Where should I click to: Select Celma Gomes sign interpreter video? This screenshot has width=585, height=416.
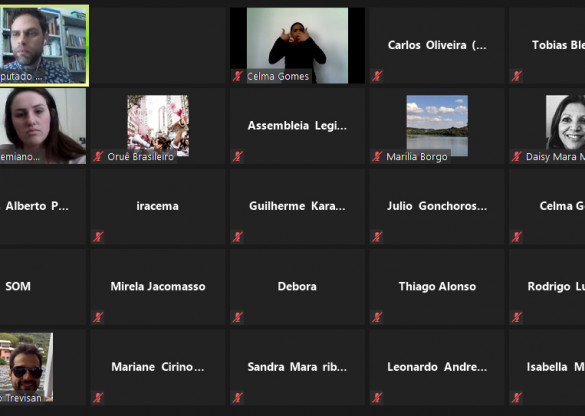point(297,46)
